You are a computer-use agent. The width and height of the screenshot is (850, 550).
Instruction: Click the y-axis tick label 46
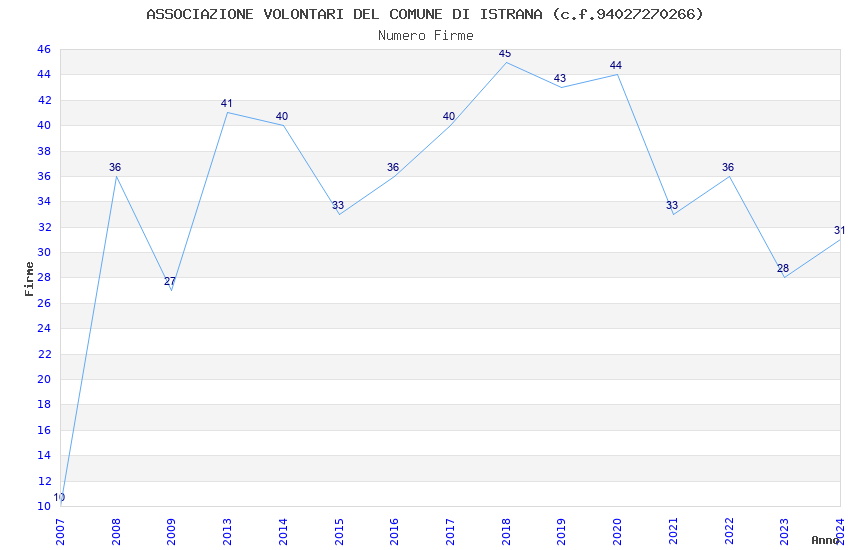44,49
